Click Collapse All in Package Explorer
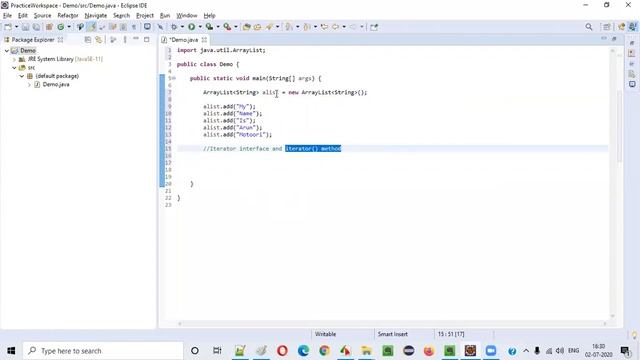This screenshot has width=640, height=360. click(88, 40)
